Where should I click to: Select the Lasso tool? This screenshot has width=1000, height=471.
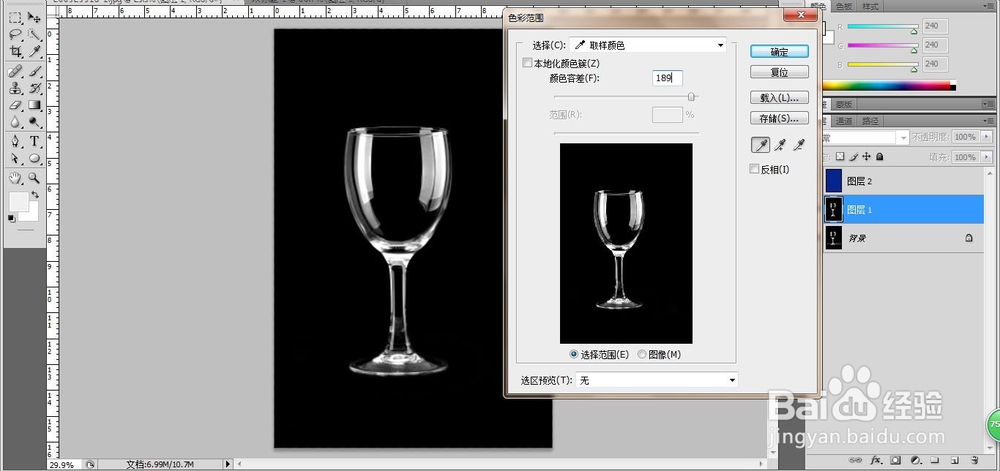15,34
